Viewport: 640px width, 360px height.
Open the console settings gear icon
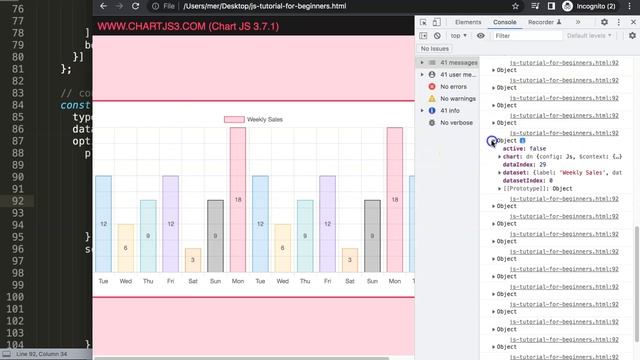click(x=632, y=36)
